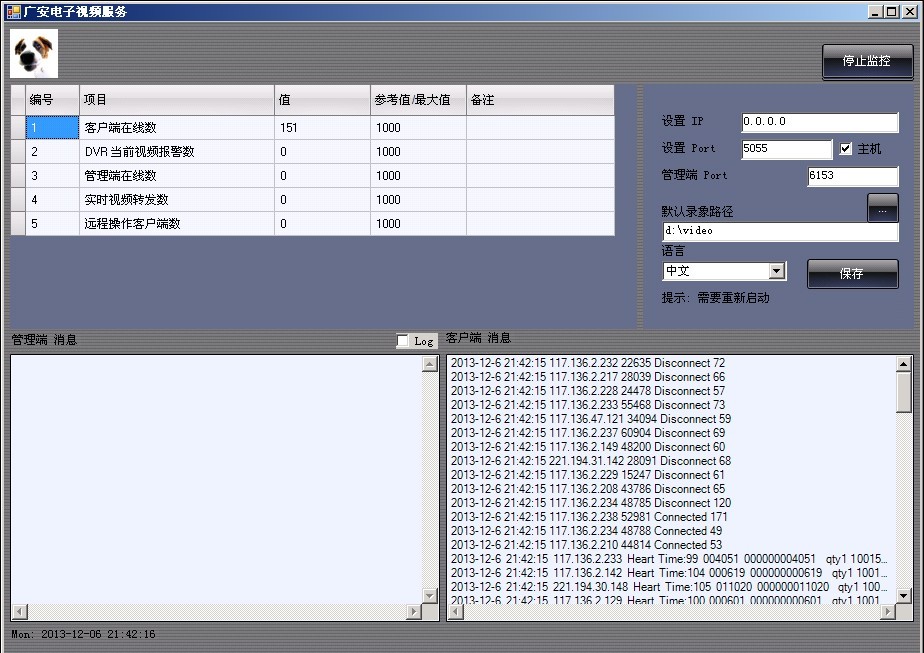Click the dog logo image

(x=34, y=54)
